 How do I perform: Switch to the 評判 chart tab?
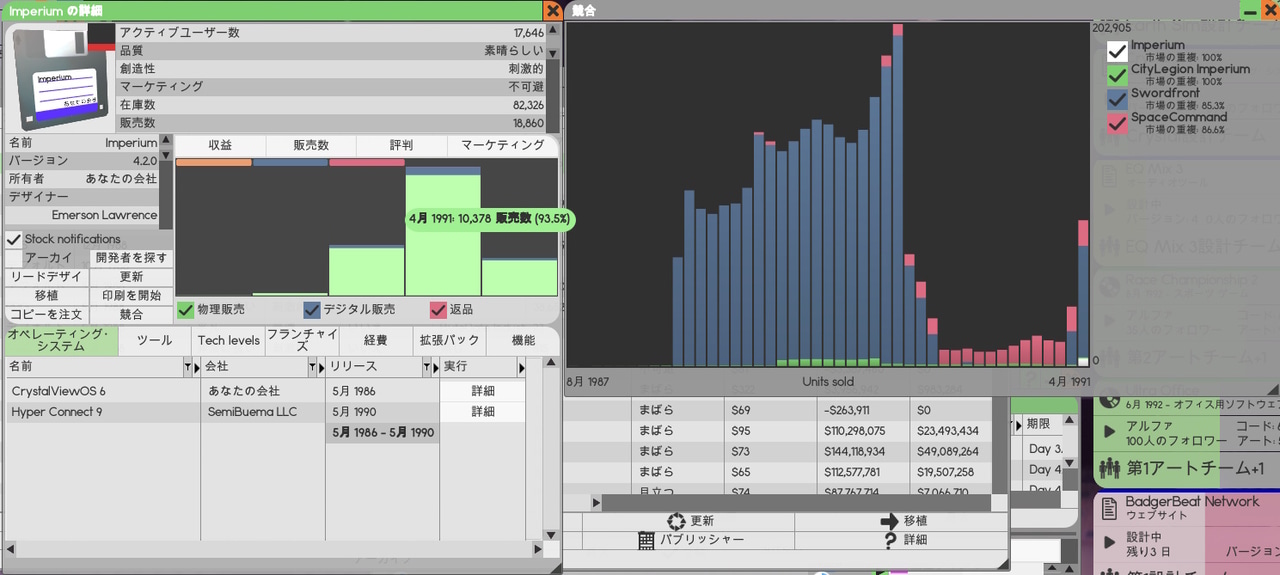click(401, 145)
